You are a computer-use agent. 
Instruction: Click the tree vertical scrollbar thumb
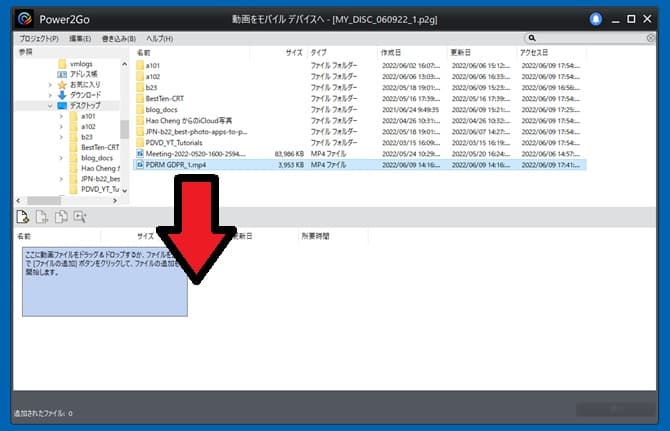[x=124, y=129]
